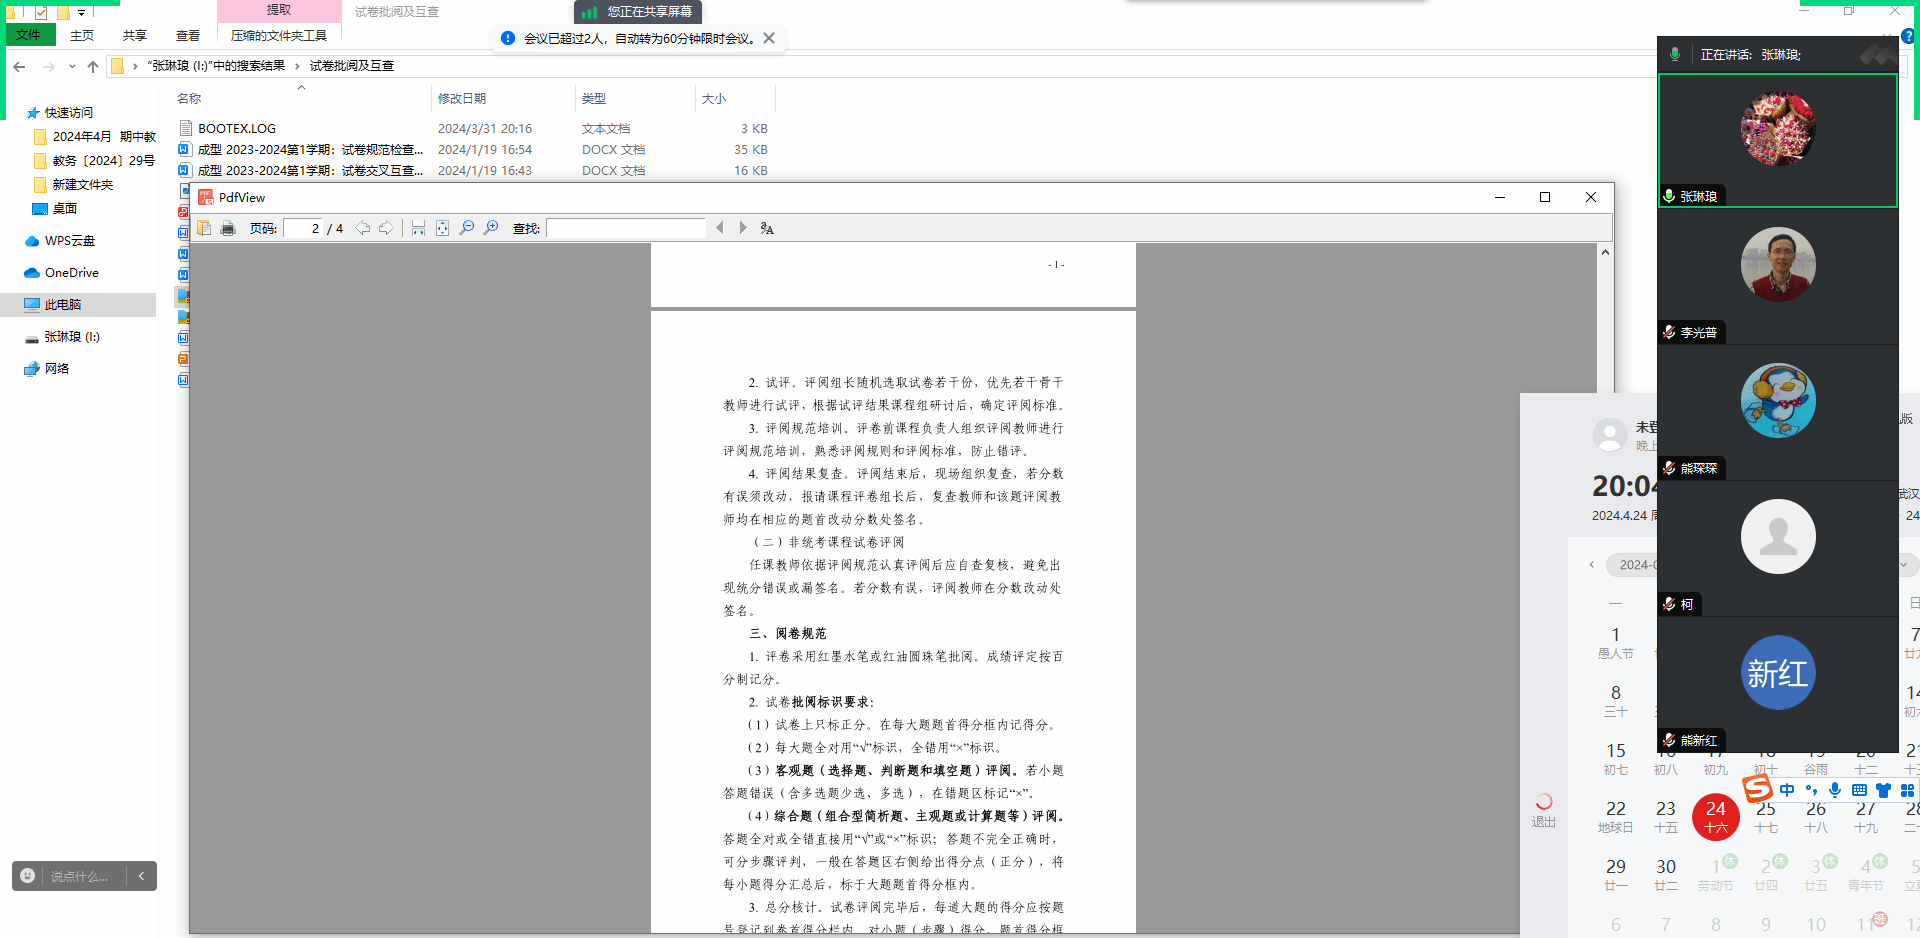This screenshot has width=1920, height=938.
Task: Expand the quick access toolbar dropdown
Action: pos(82,13)
